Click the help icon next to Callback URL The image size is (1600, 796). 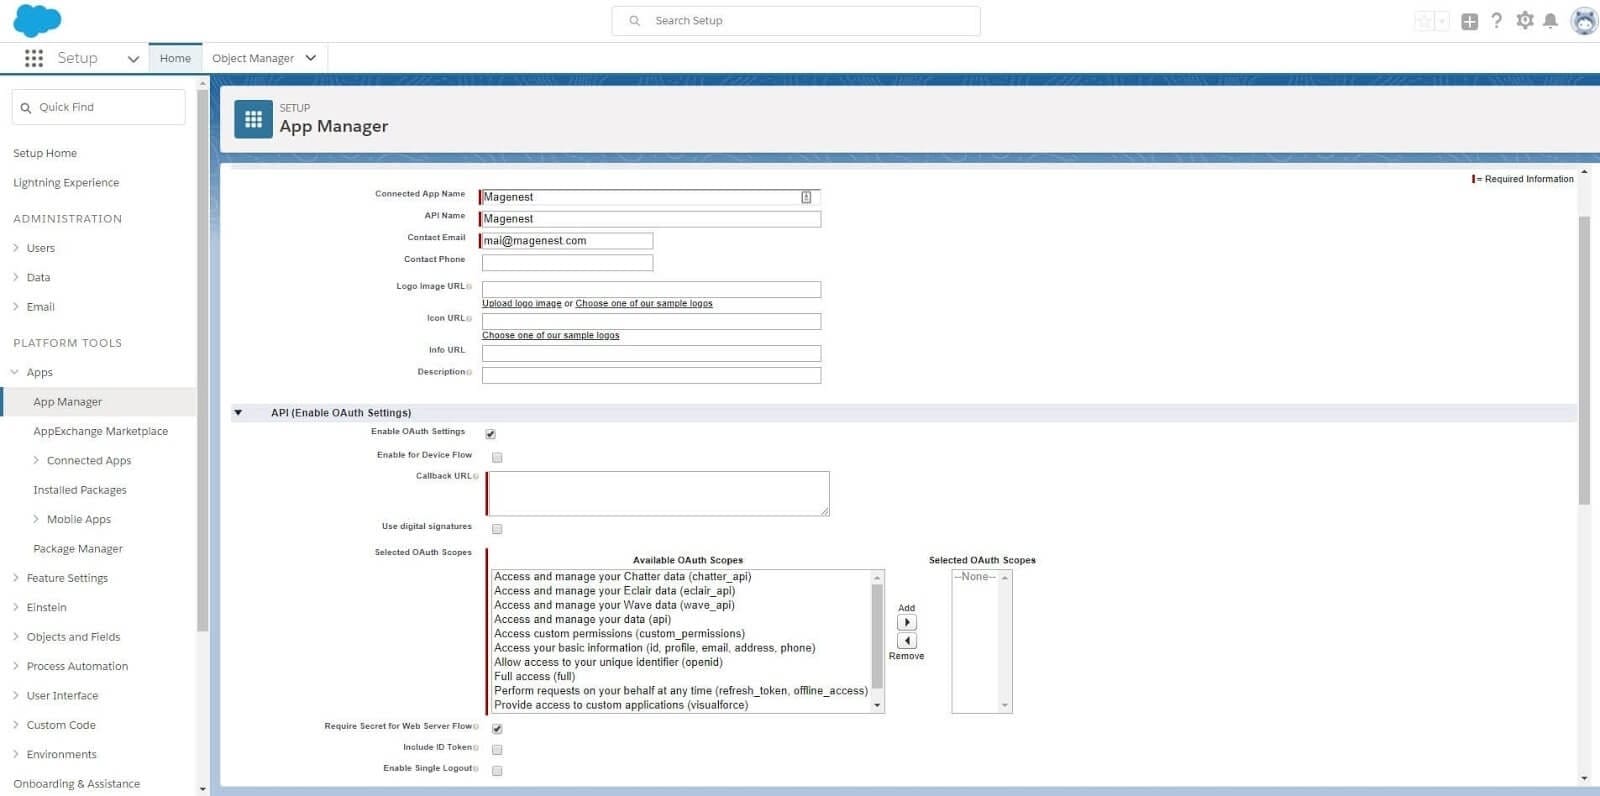click(x=476, y=477)
